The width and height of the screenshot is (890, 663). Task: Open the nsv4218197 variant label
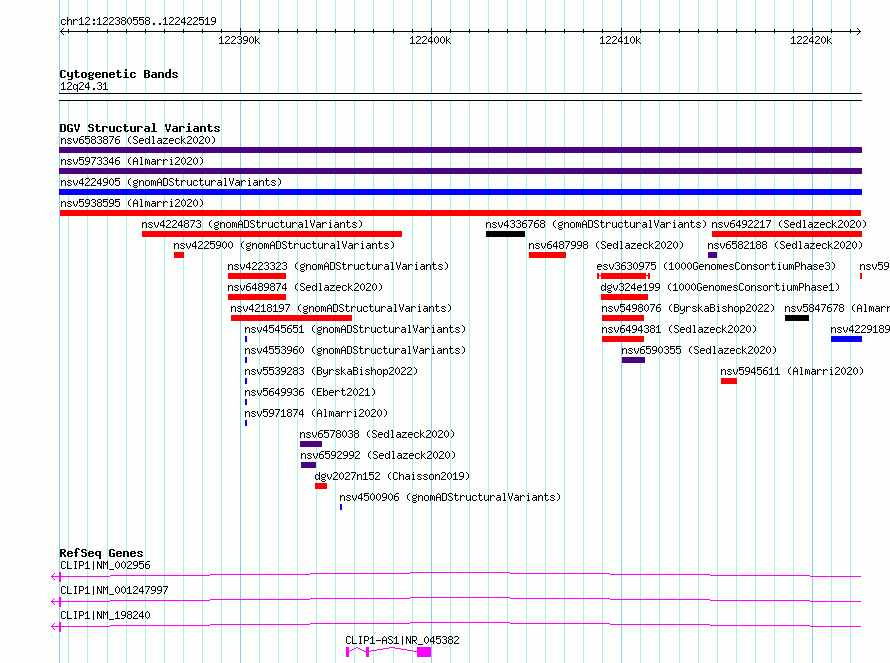341,308
